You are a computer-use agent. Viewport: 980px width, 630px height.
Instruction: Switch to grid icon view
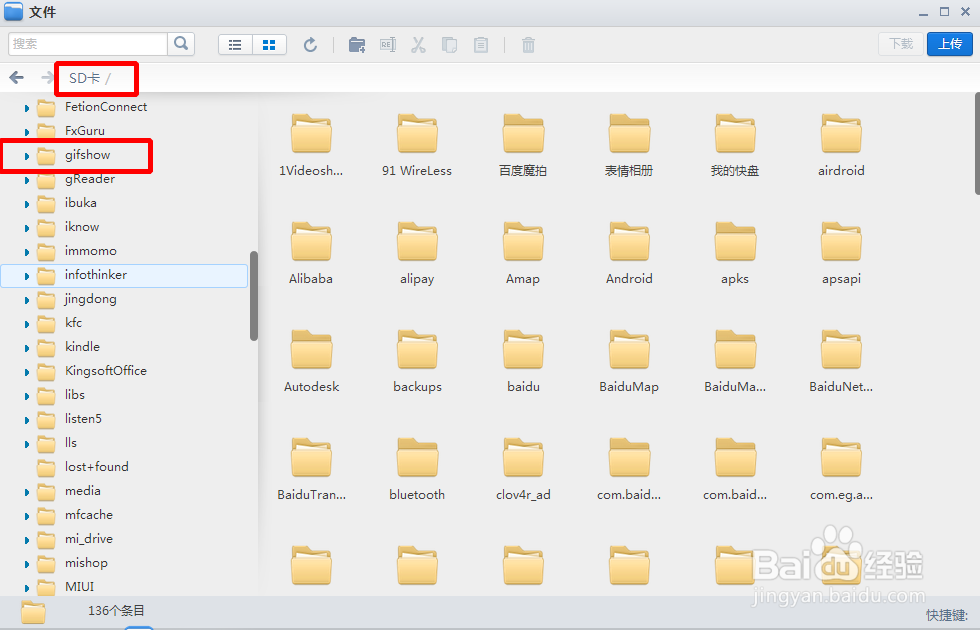[269, 45]
